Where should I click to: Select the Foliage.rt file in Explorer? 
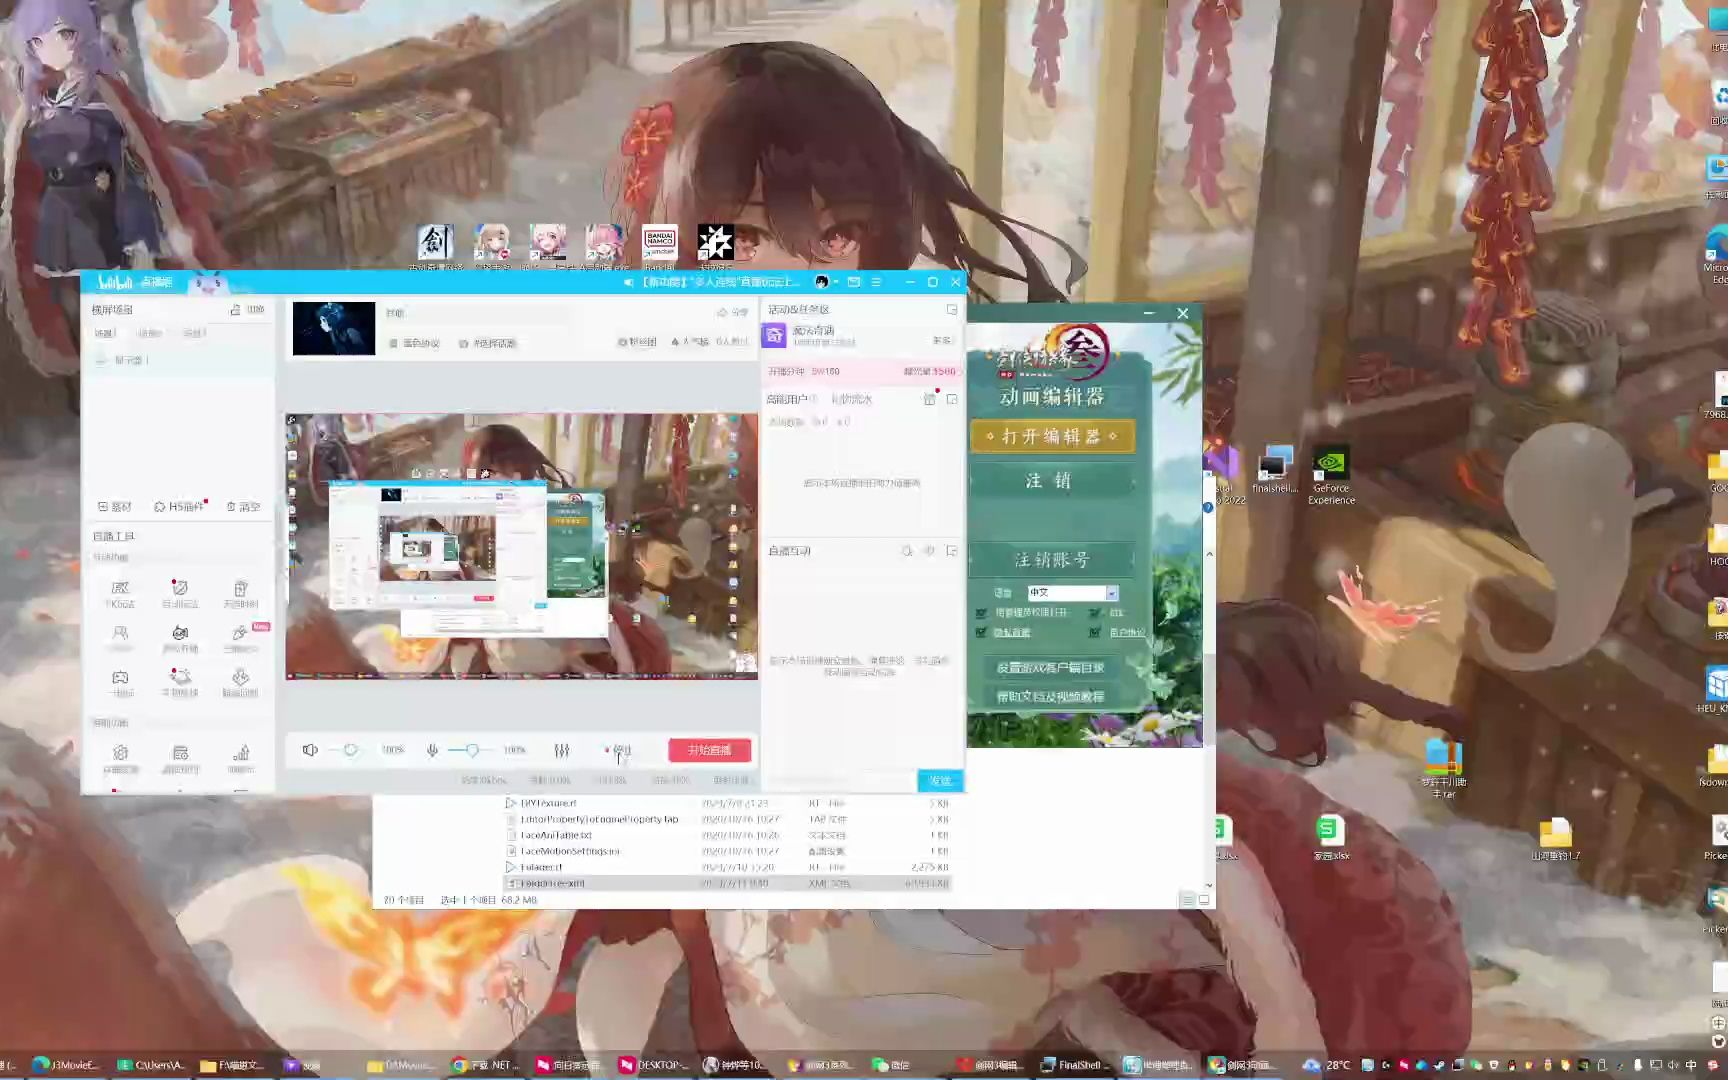pos(726,867)
